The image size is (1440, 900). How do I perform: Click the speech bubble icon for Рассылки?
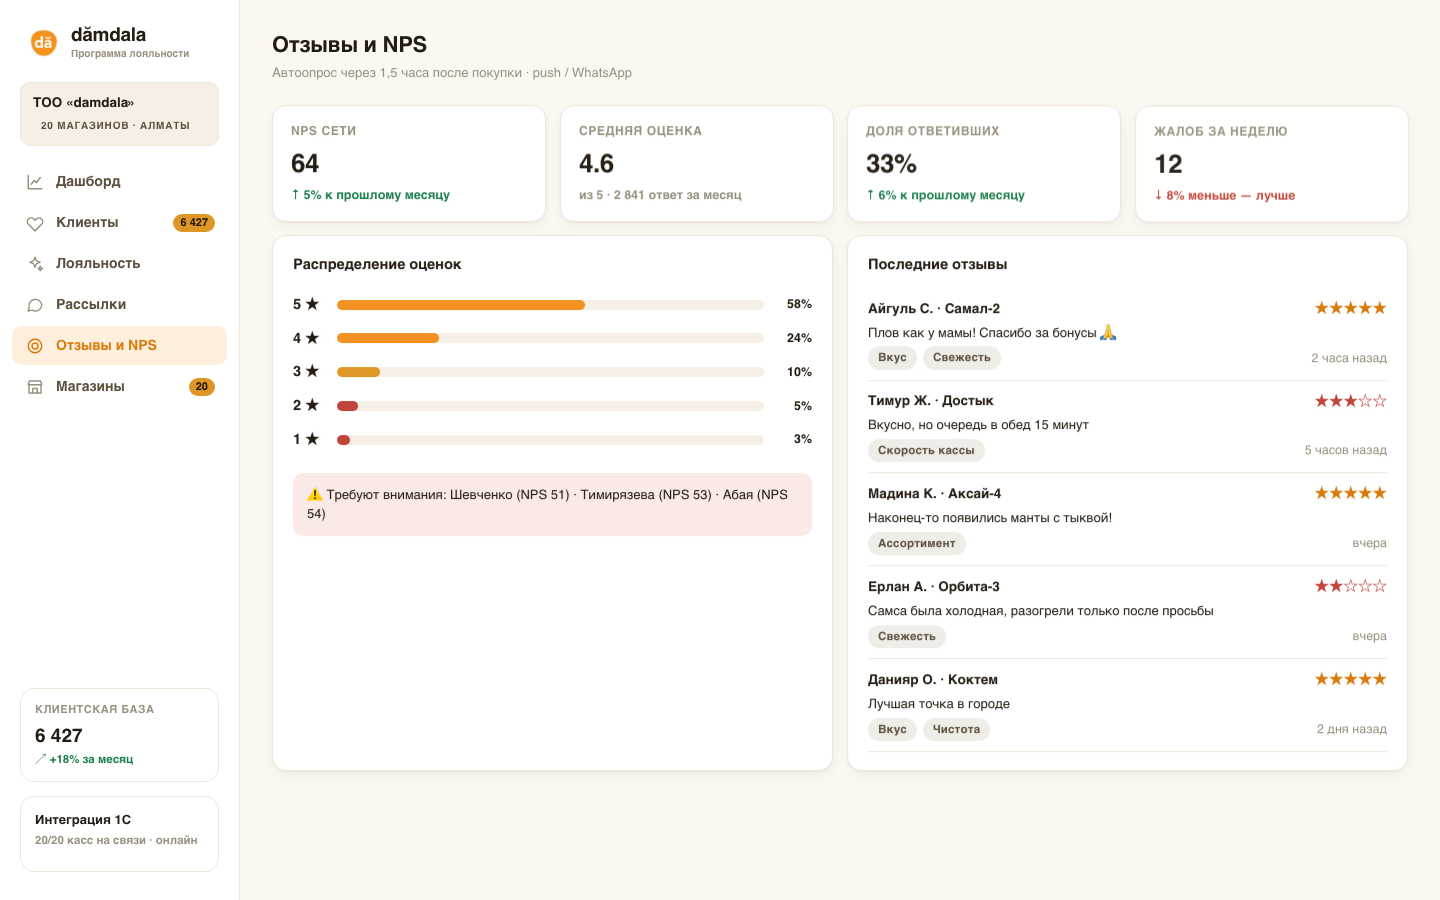[x=35, y=305]
